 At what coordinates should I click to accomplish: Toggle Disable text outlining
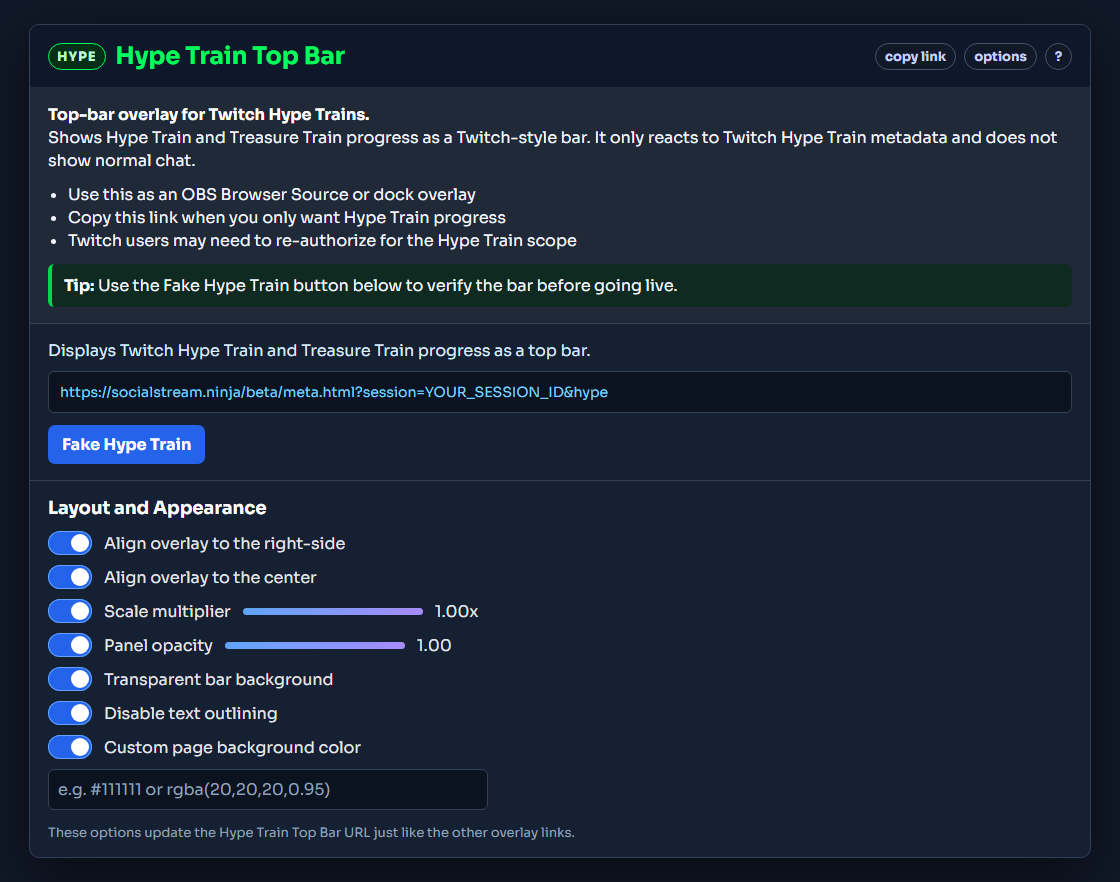[x=70, y=713]
